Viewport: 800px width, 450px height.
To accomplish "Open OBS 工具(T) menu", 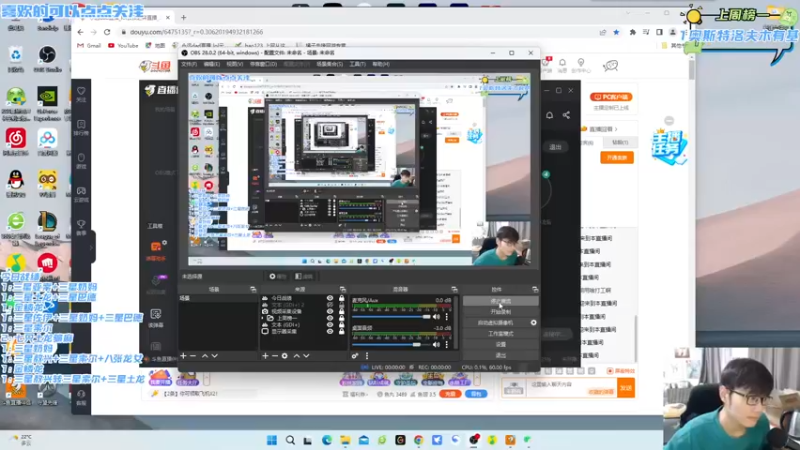I will tap(358, 64).
